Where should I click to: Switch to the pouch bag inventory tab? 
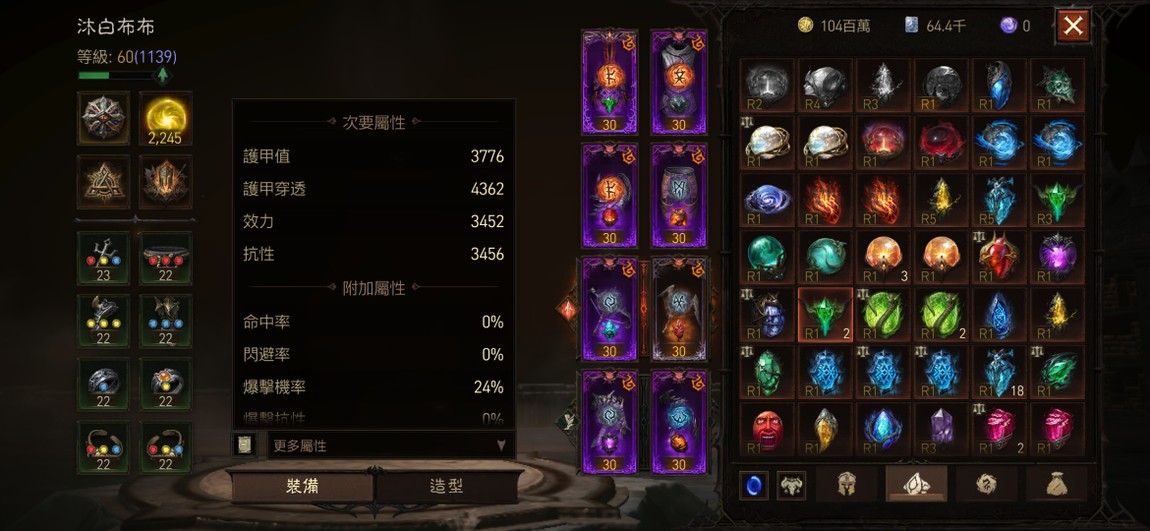[1056, 484]
